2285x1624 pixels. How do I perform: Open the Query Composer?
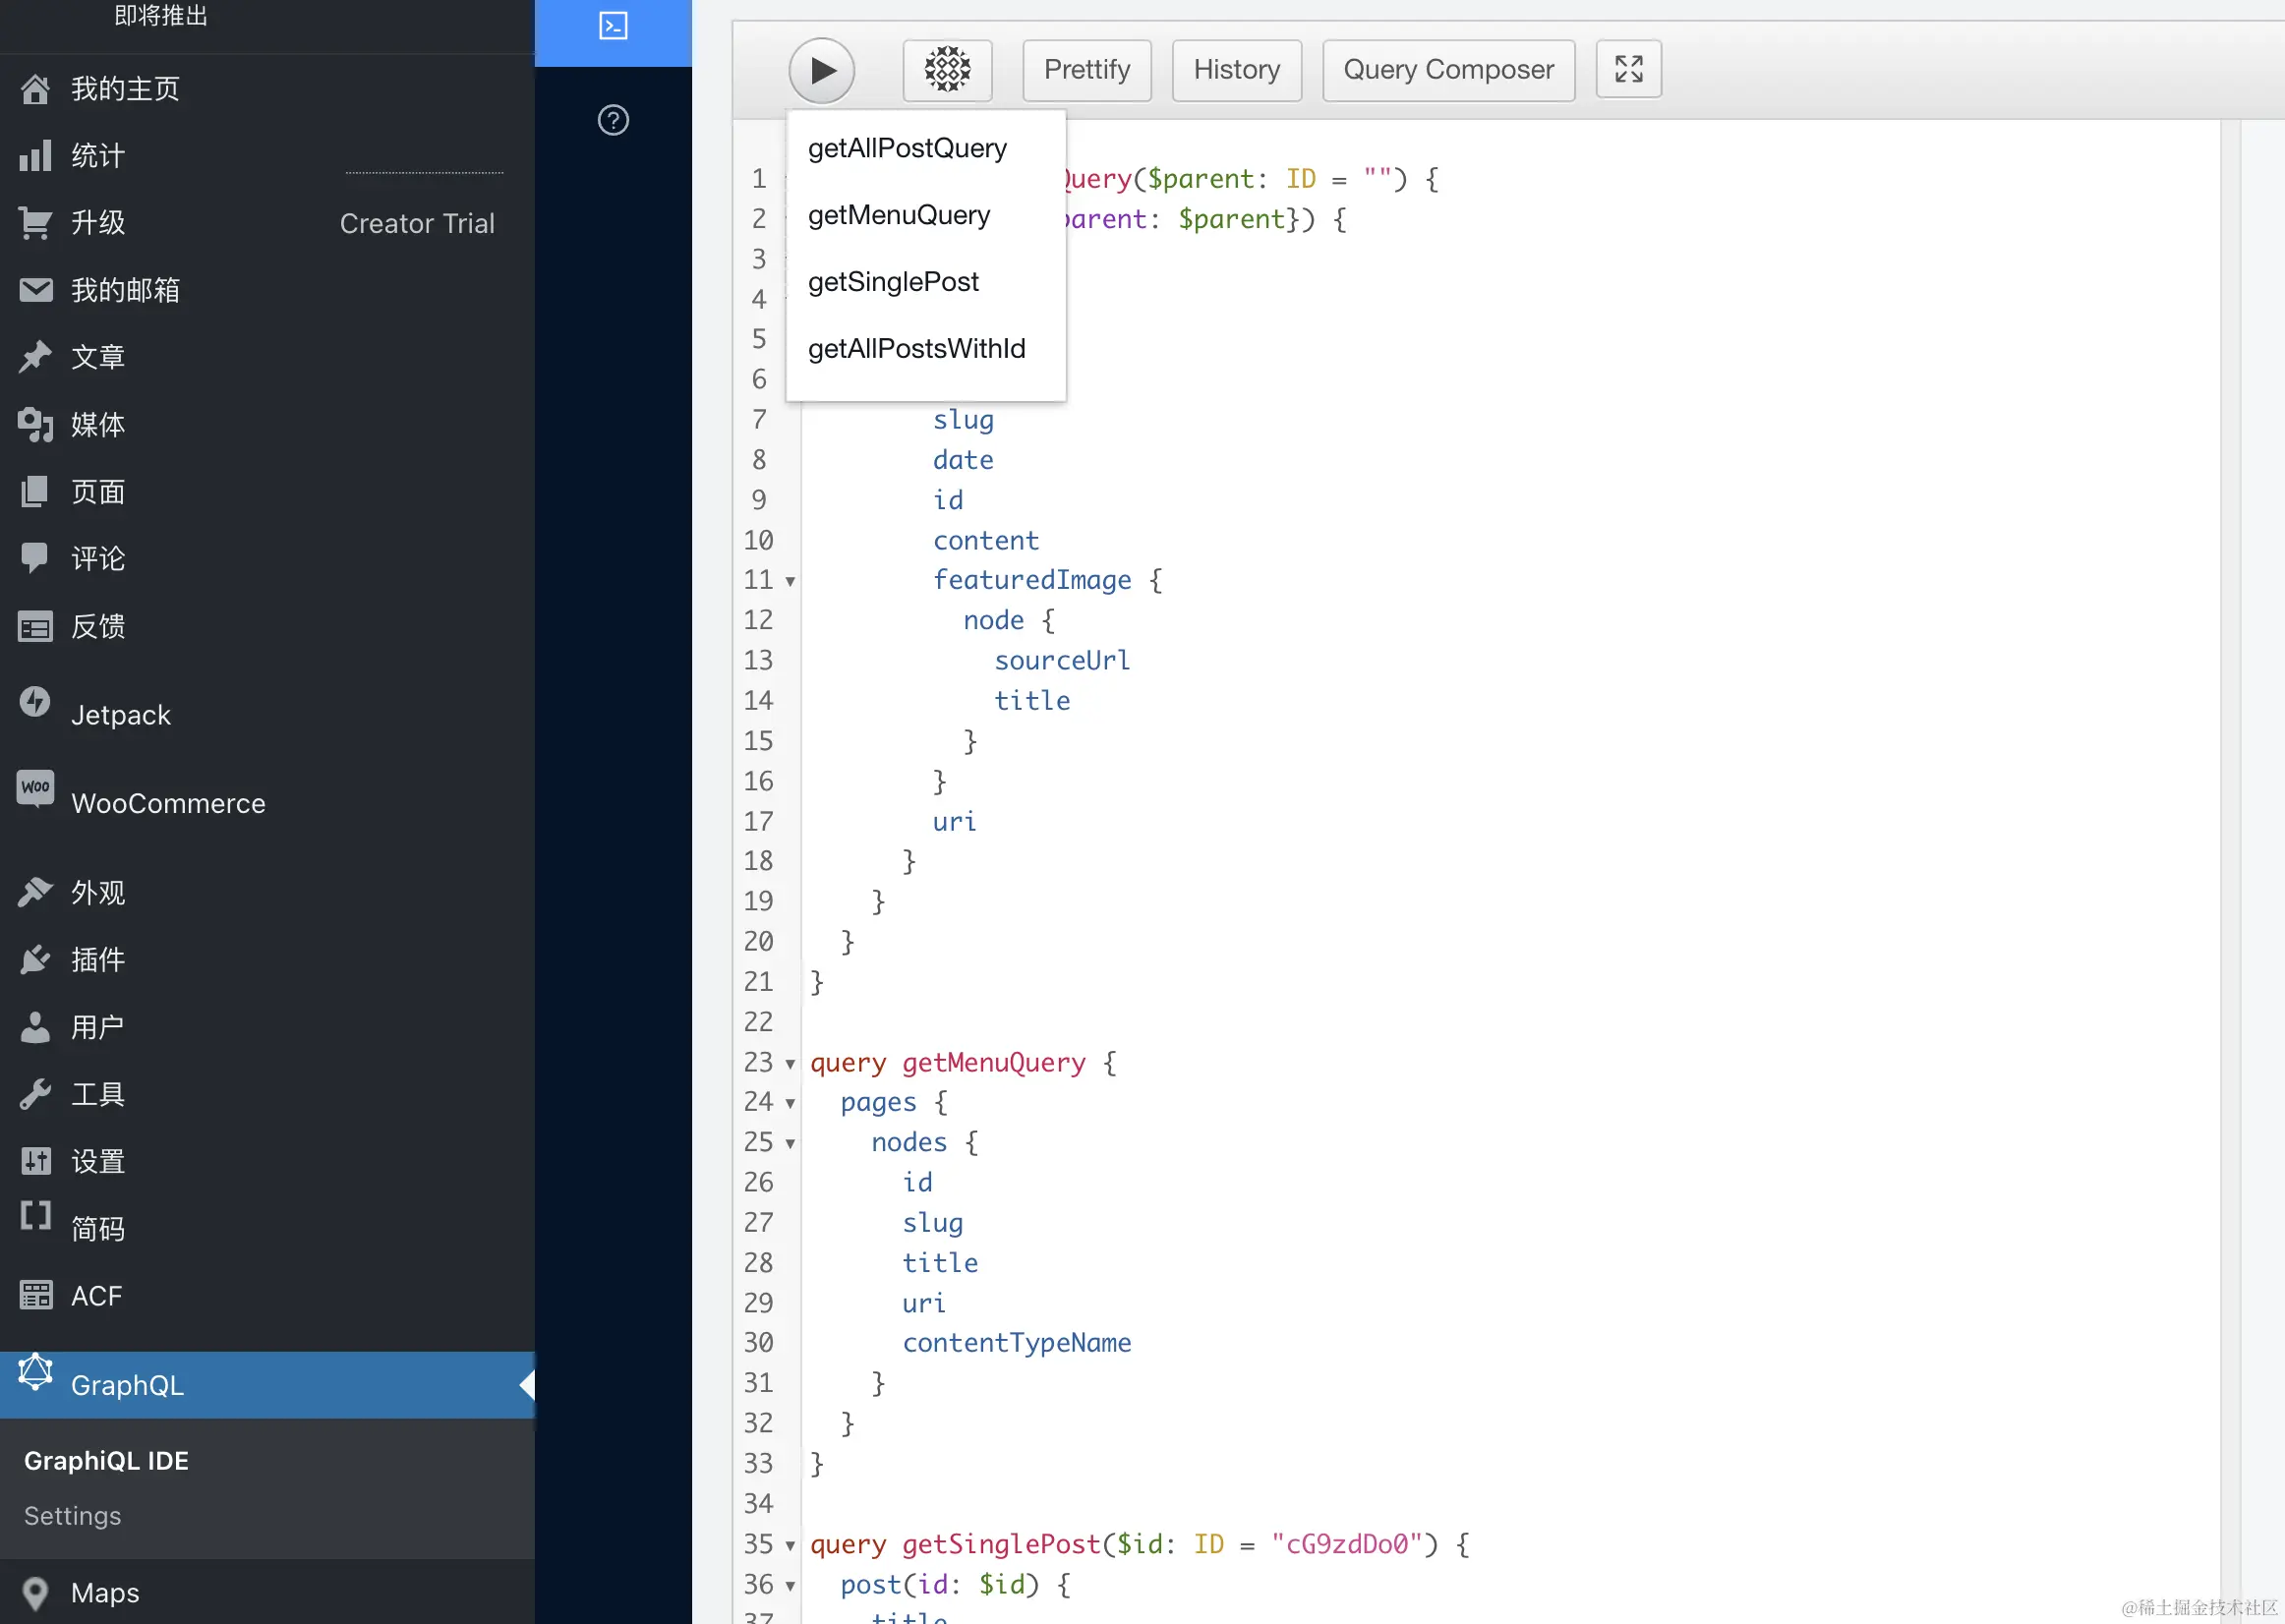tap(1447, 70)
